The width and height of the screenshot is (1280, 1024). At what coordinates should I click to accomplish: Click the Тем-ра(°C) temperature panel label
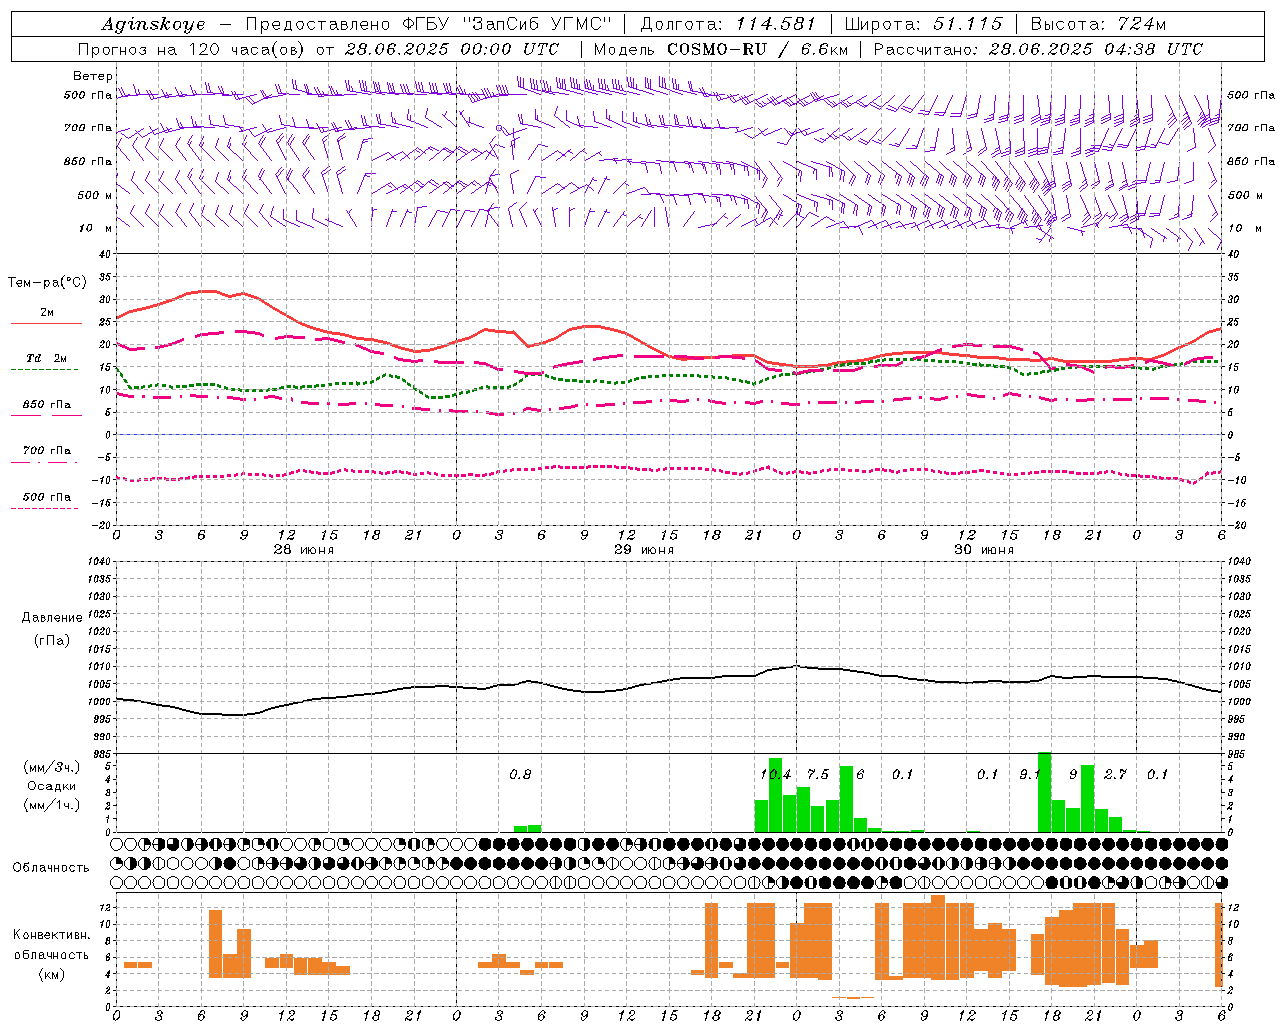coord(47,283)
